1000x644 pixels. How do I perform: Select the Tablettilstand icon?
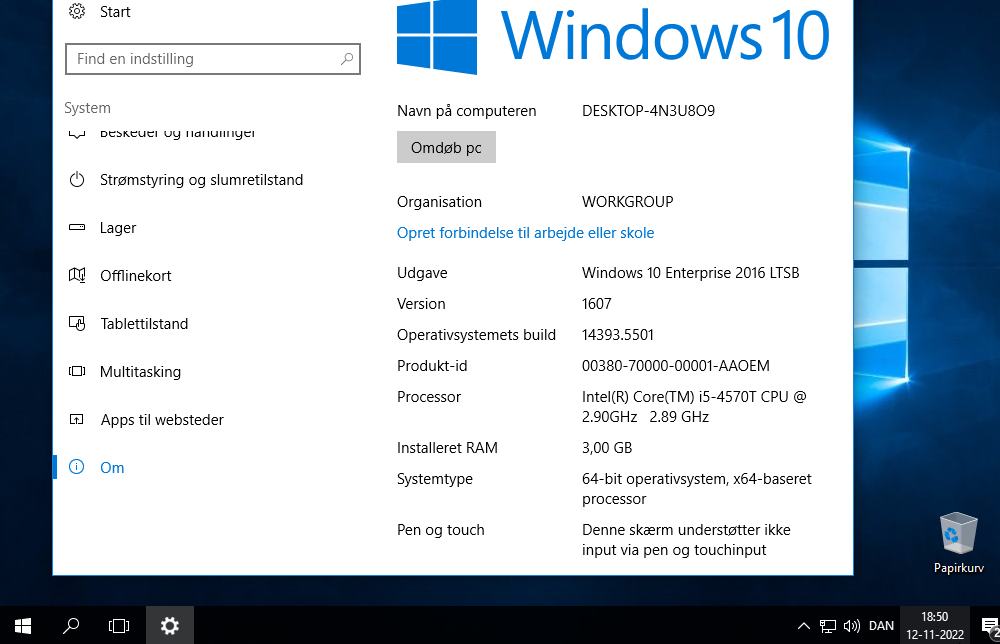tap(77, 323)
